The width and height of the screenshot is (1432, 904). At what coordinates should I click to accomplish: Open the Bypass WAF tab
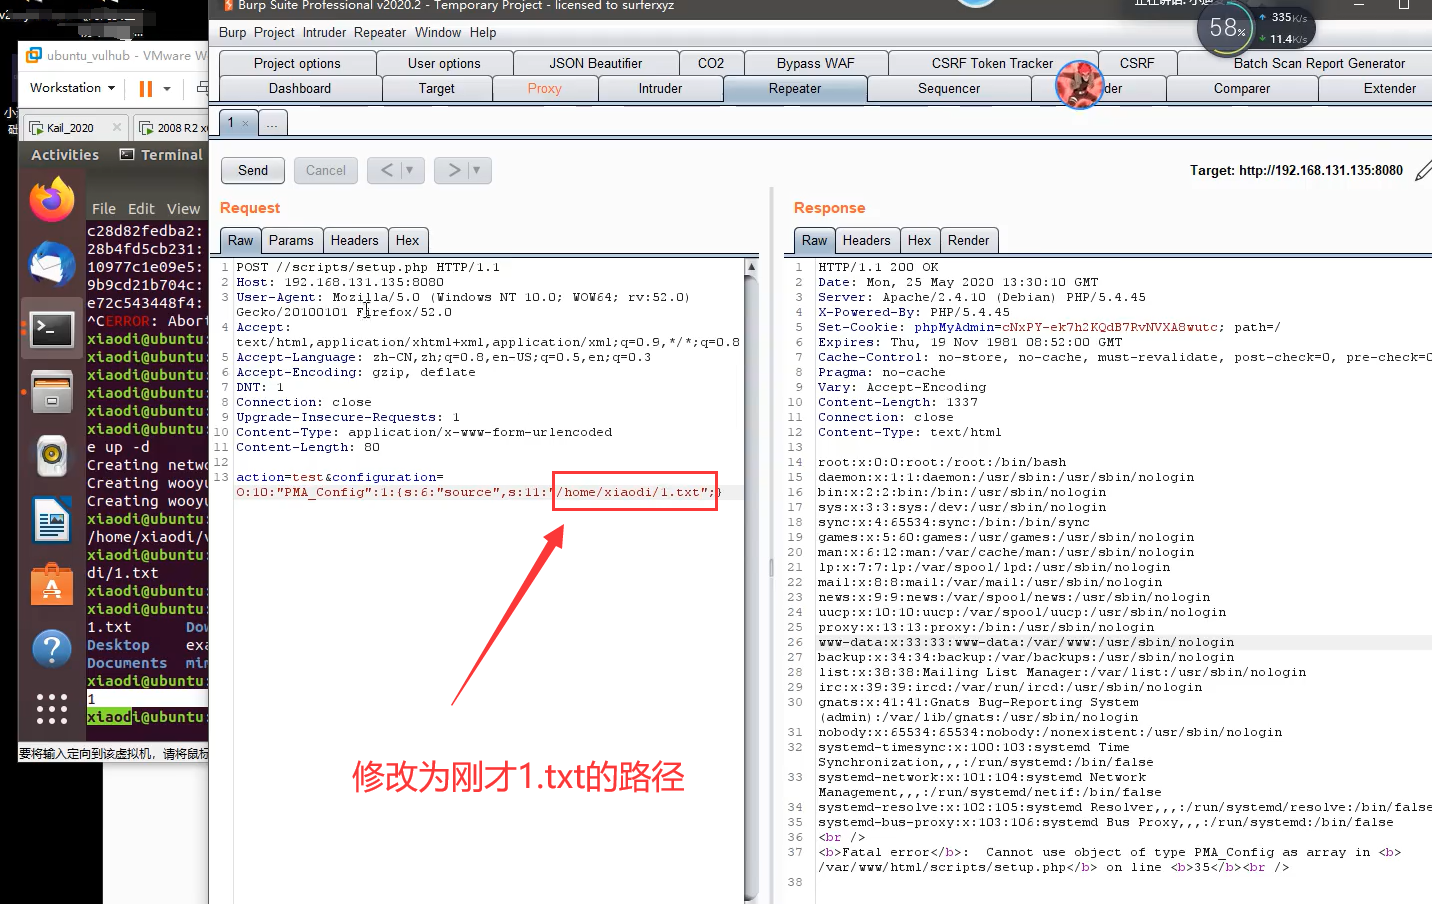tap(816, 63)
